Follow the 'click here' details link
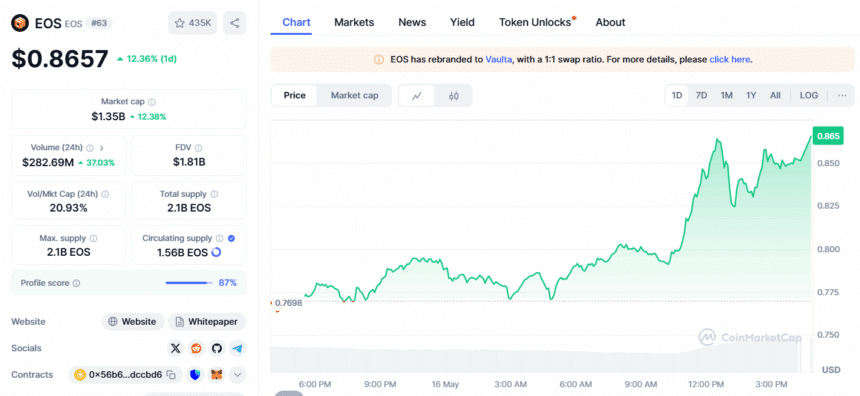 pos(729,59)
